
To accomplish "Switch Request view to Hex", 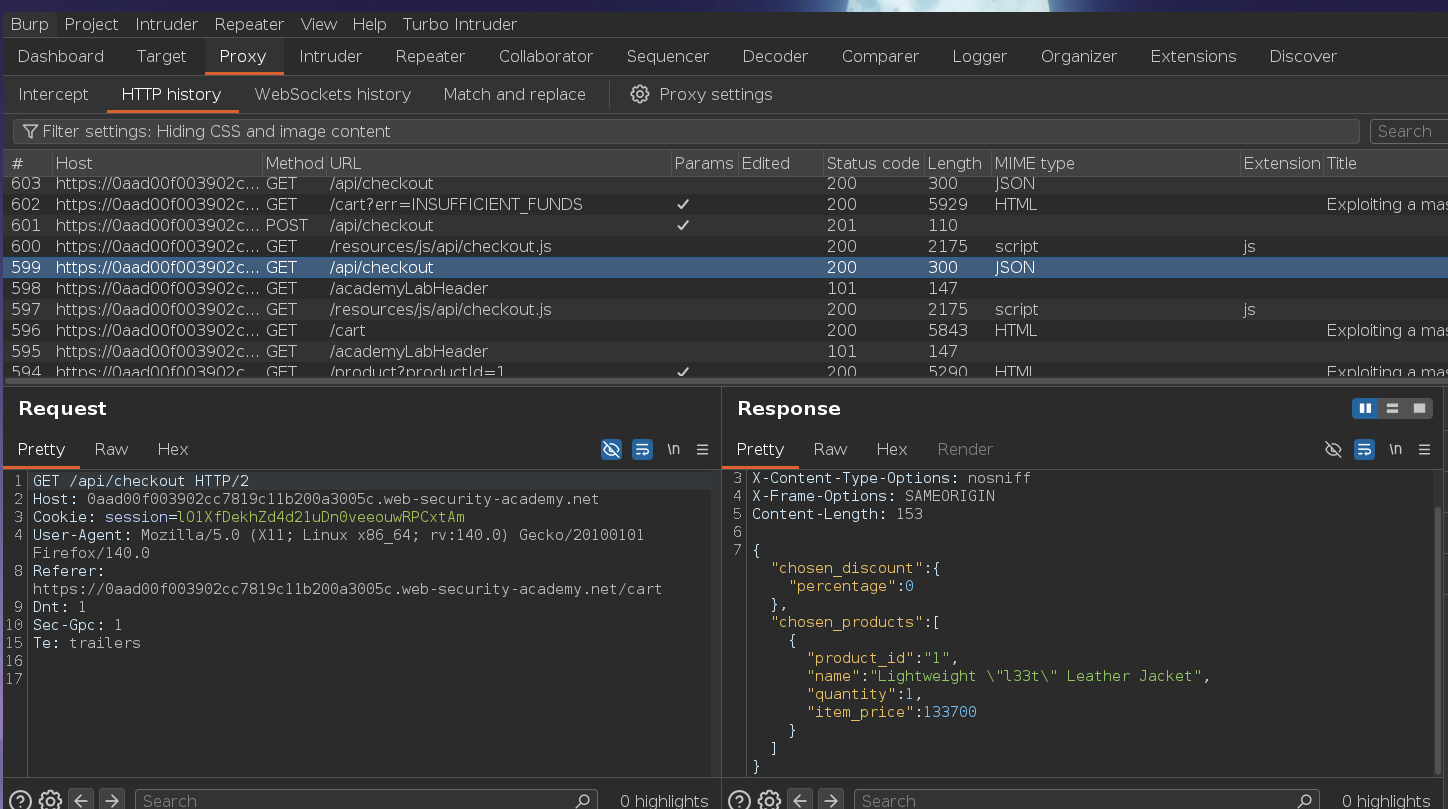I will pos(173,449).
